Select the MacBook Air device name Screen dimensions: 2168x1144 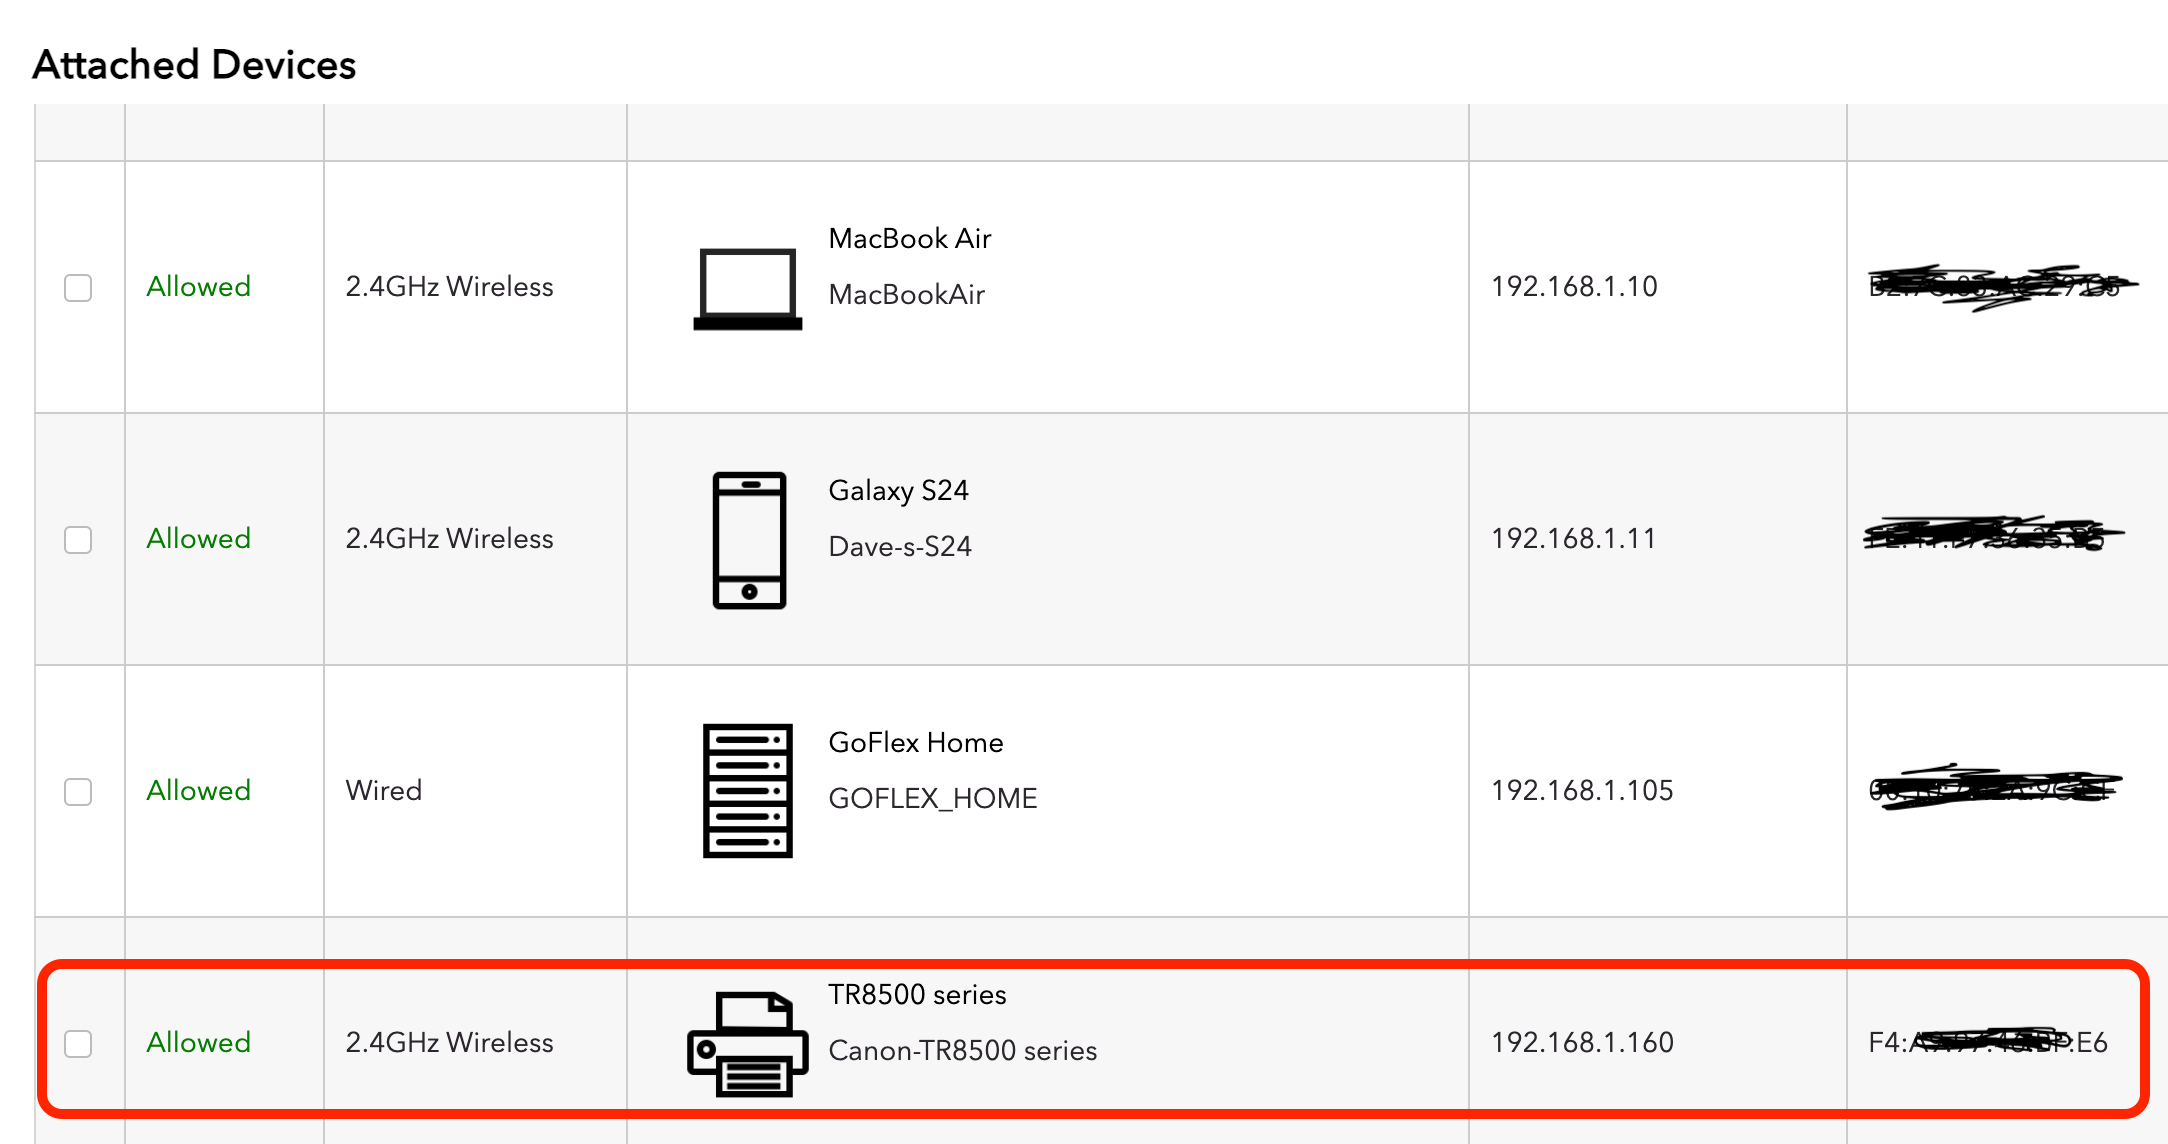[910, 239]
